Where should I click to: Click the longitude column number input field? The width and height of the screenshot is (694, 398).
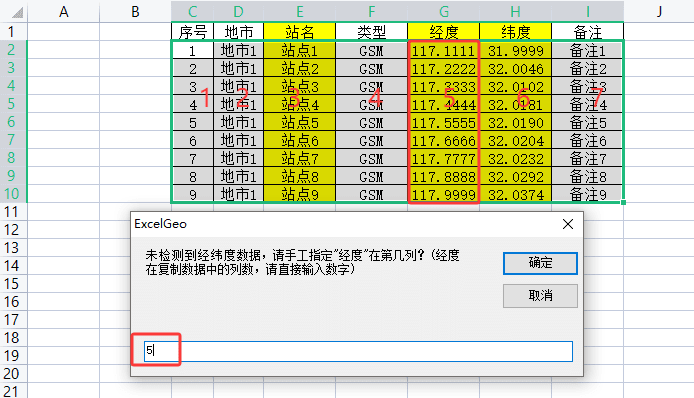point(358,351)
